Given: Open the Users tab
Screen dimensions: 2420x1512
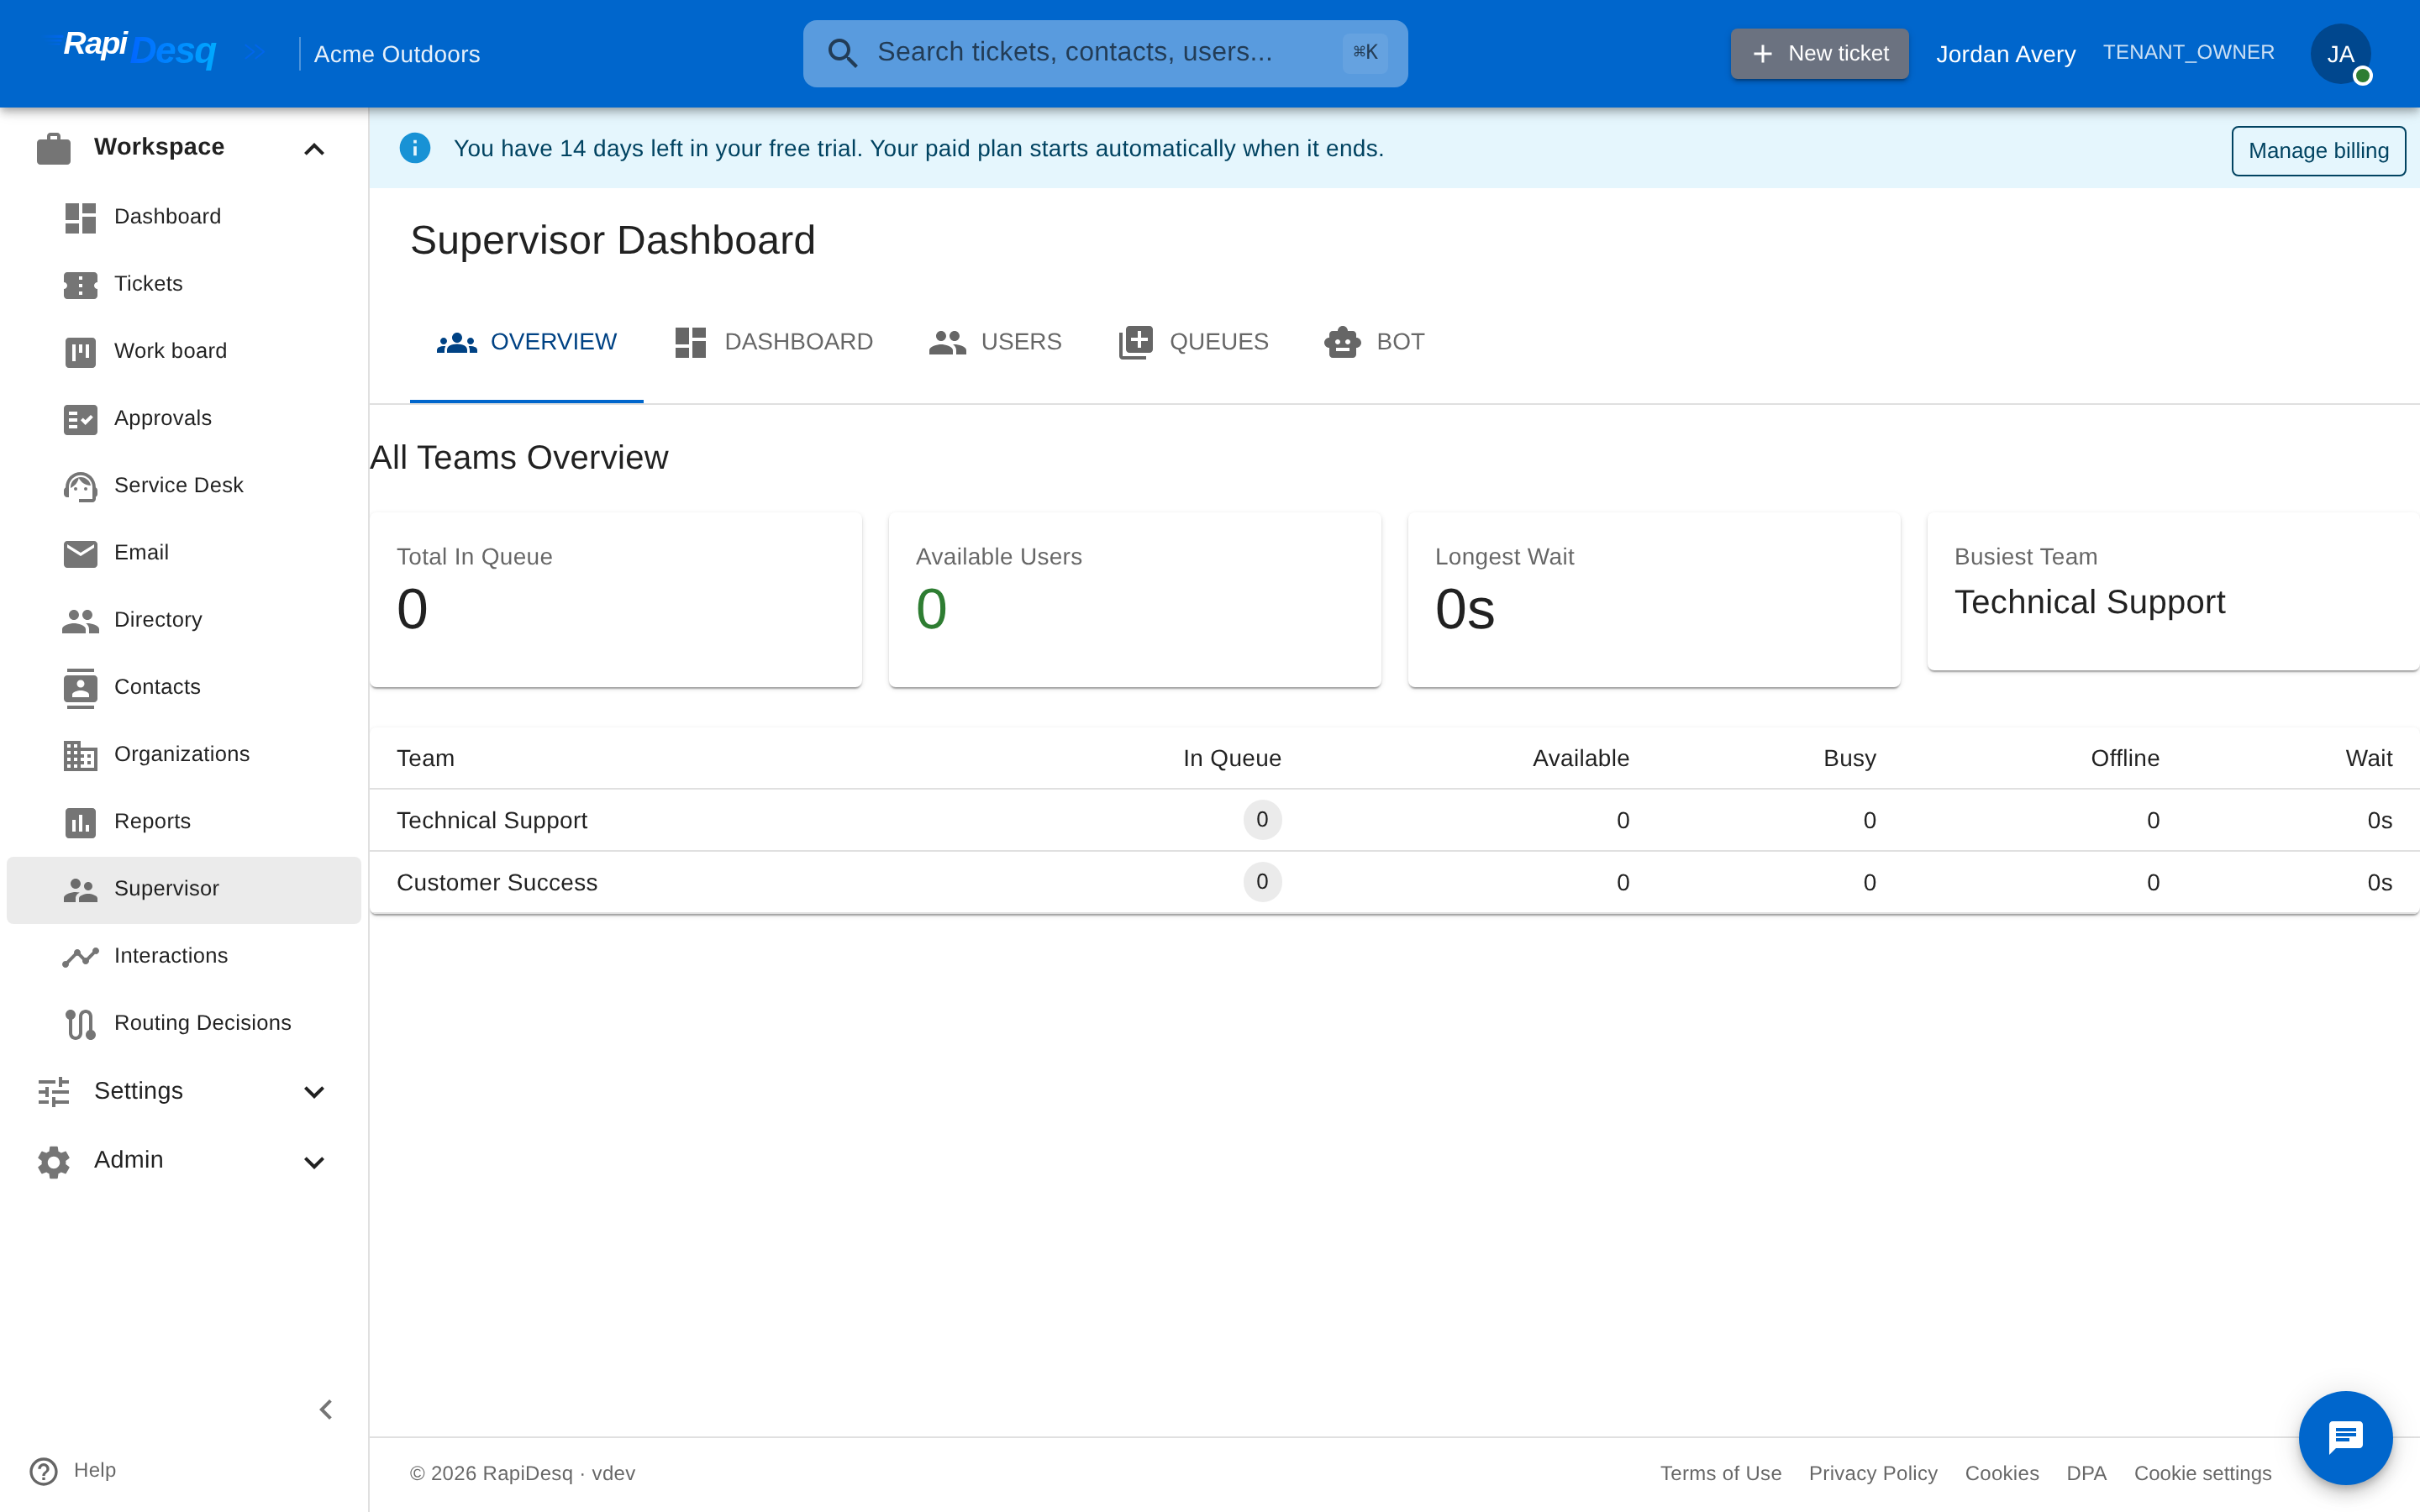Looking at the screenshot, I should point(995,342).
